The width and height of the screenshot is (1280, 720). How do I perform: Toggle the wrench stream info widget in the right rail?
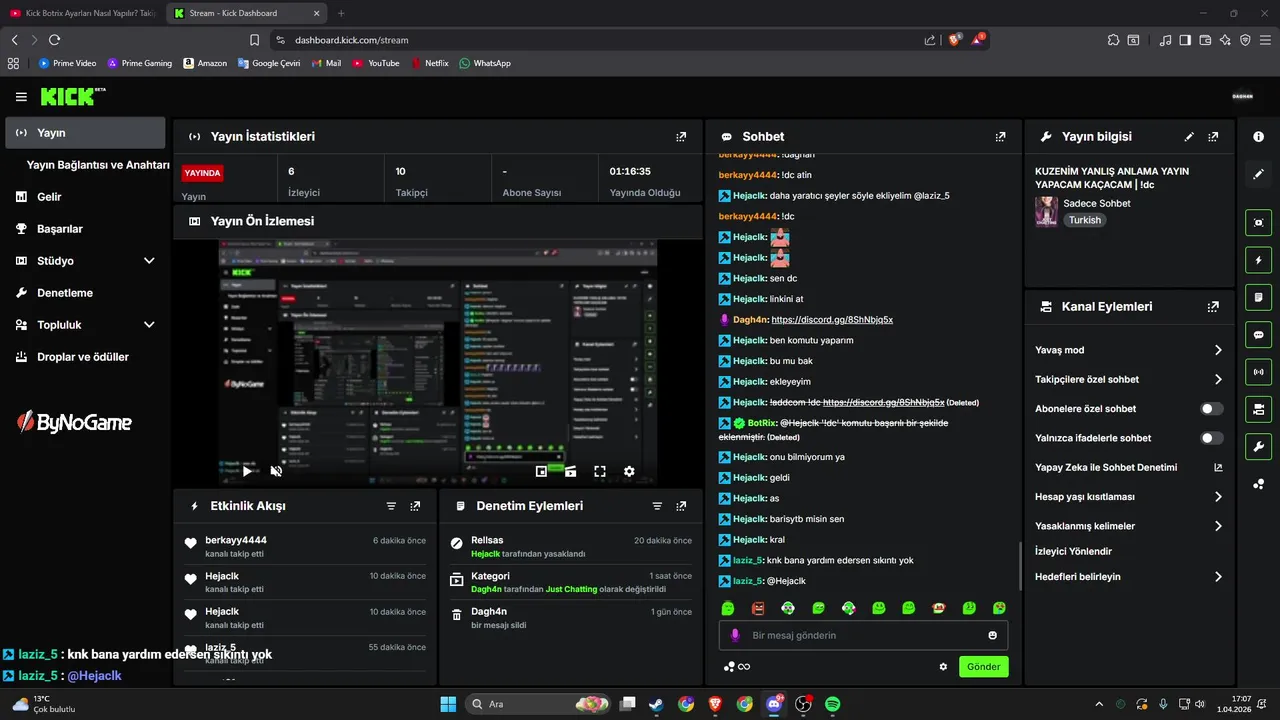(x=1258, y=446)
